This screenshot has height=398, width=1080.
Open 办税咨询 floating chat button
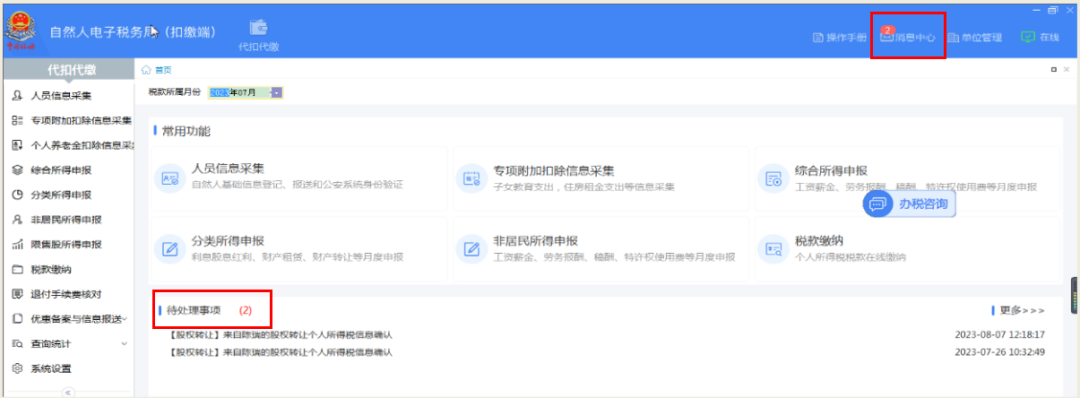(909, 205)
